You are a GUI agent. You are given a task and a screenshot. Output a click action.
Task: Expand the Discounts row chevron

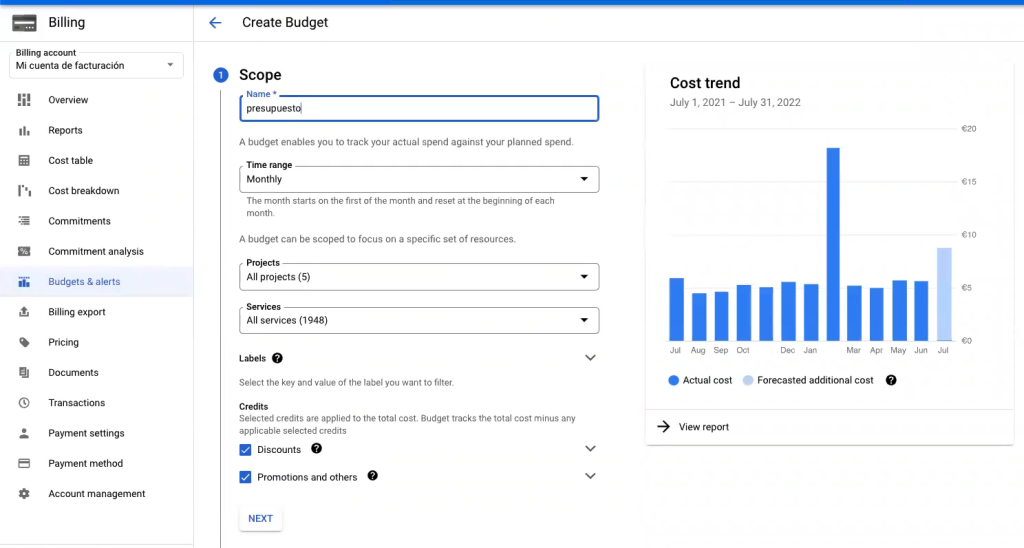[590, 449]
